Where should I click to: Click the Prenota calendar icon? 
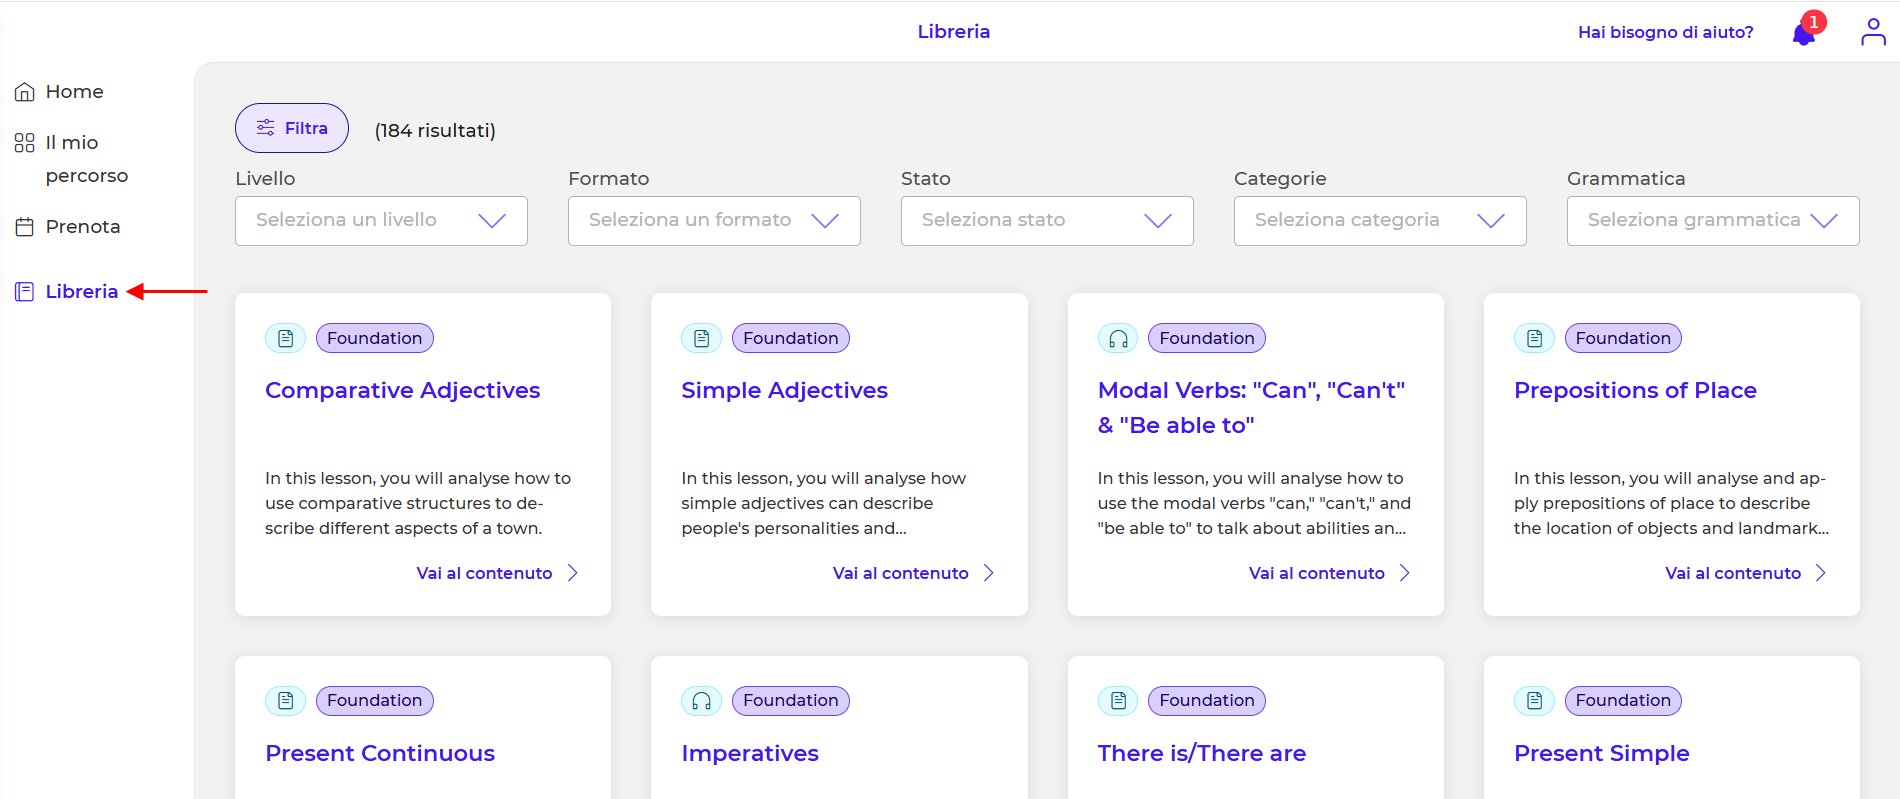click(25, 227)
